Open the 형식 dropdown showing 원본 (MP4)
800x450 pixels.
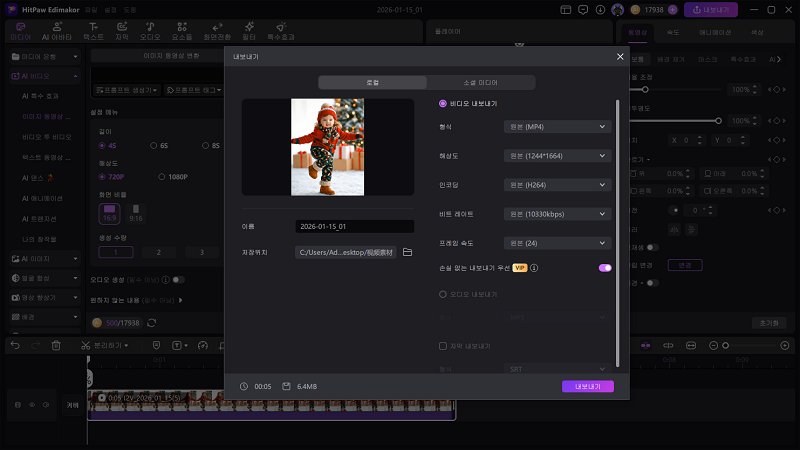click(557, 127)
